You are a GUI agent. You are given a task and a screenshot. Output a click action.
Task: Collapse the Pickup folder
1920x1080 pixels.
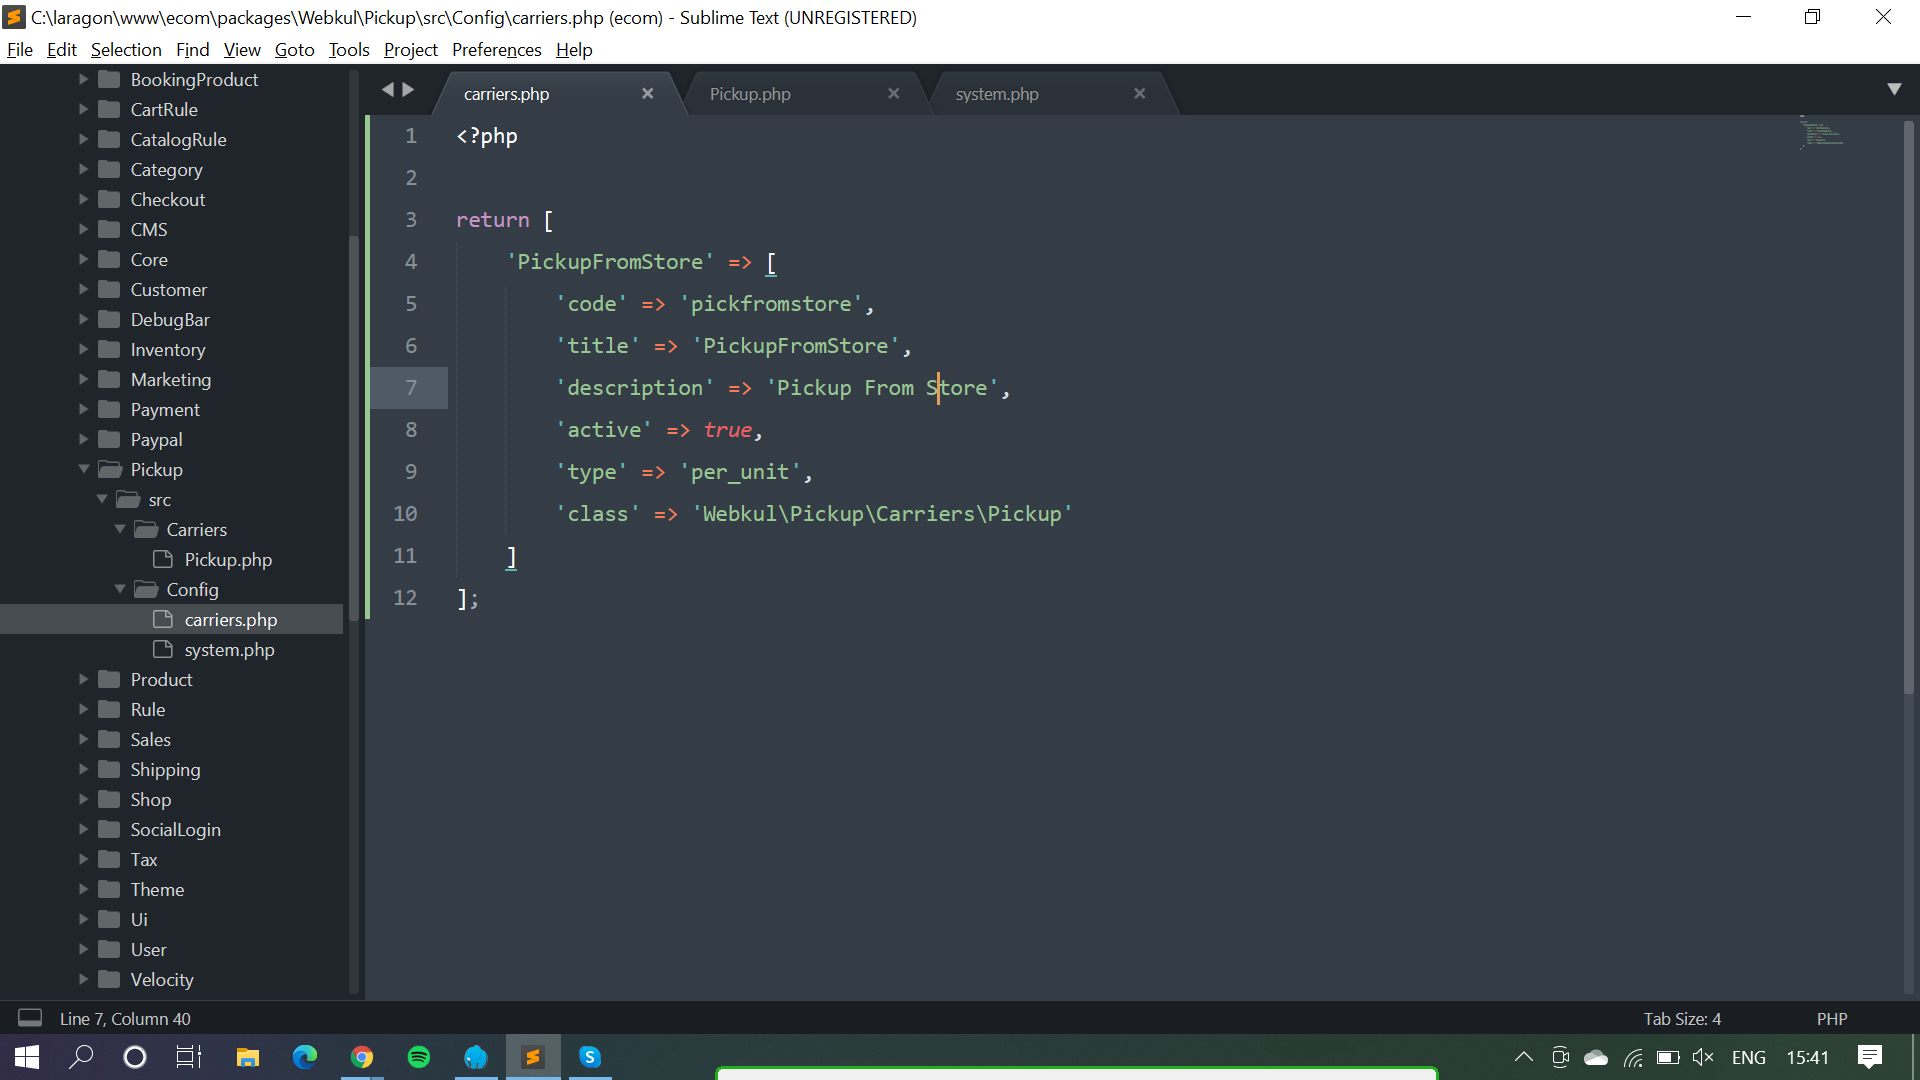coord(84,469)
